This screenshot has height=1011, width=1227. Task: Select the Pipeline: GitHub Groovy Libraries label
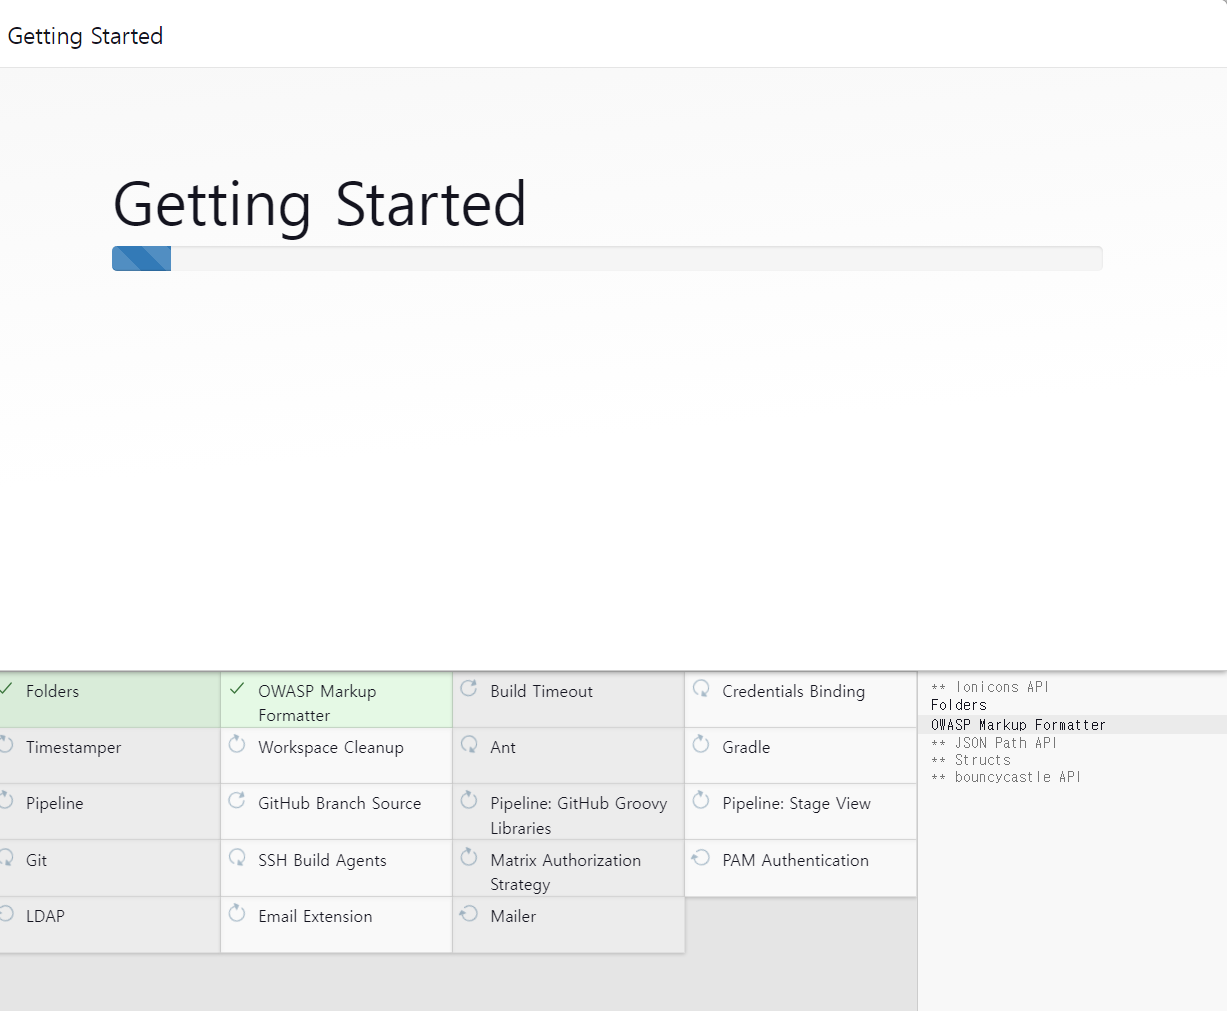pyautogui.click(x=578, y=816)
